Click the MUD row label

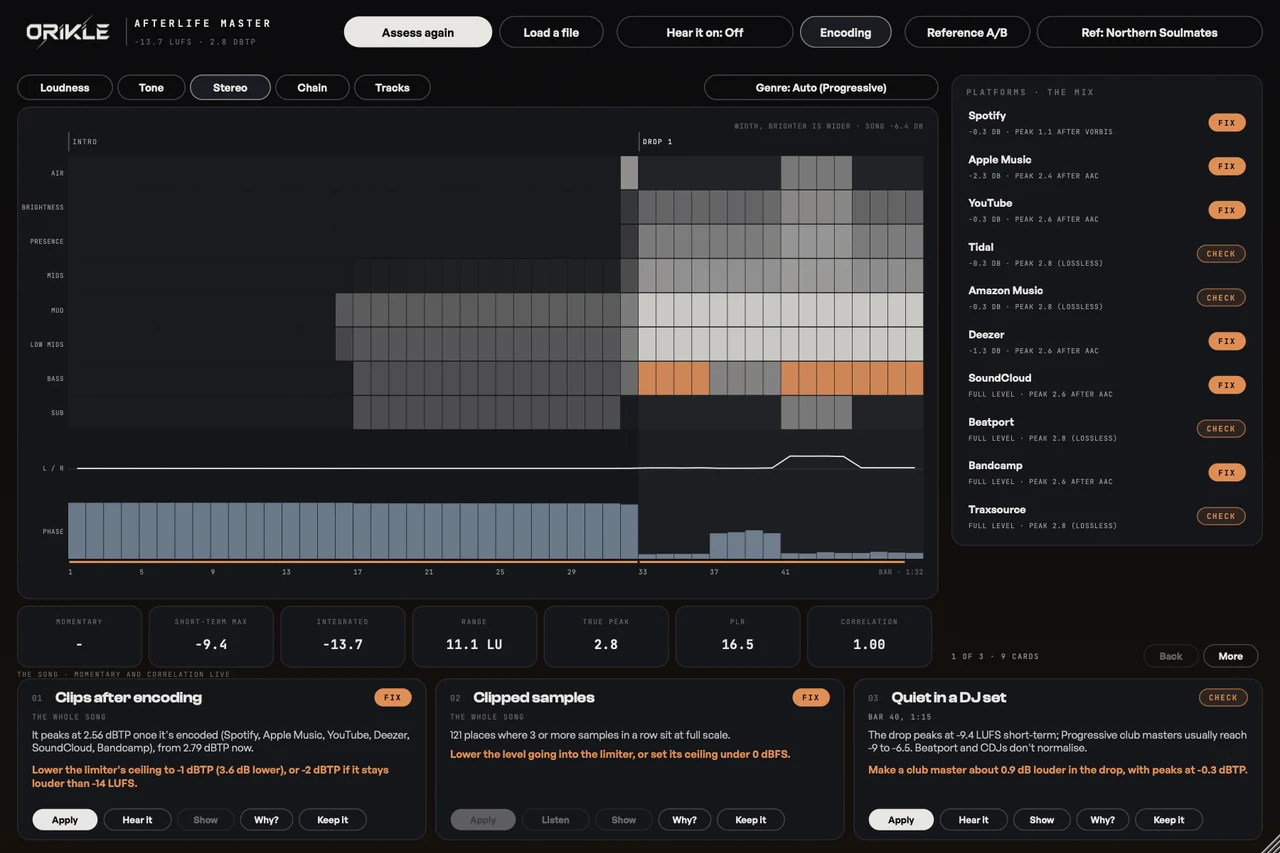[57, 310]
